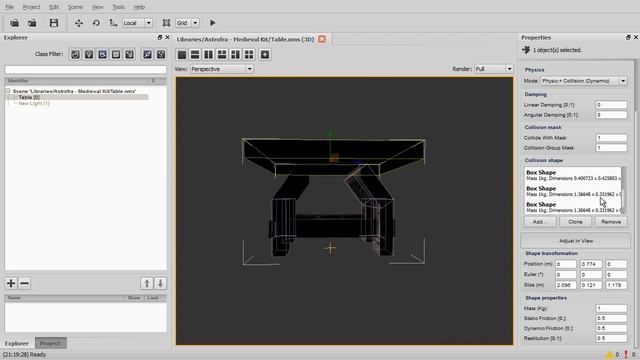
Task: Select three viewports side-split layout
Action: coord(236,54)
